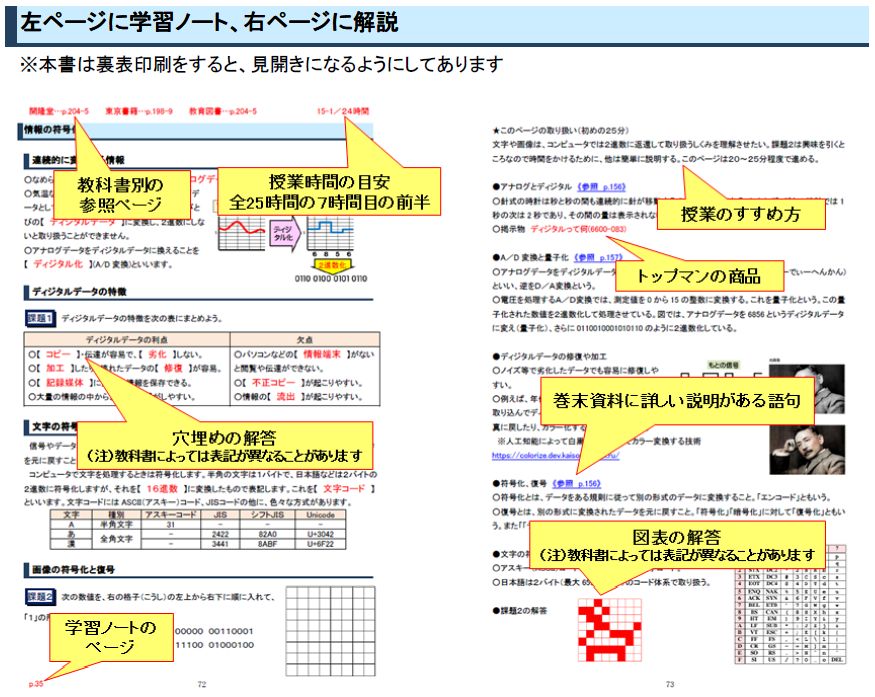Image resolution: width=875 pixels, height=697 pixels.
Task: Click the シフトJIS column header
Action: [267, 515]
